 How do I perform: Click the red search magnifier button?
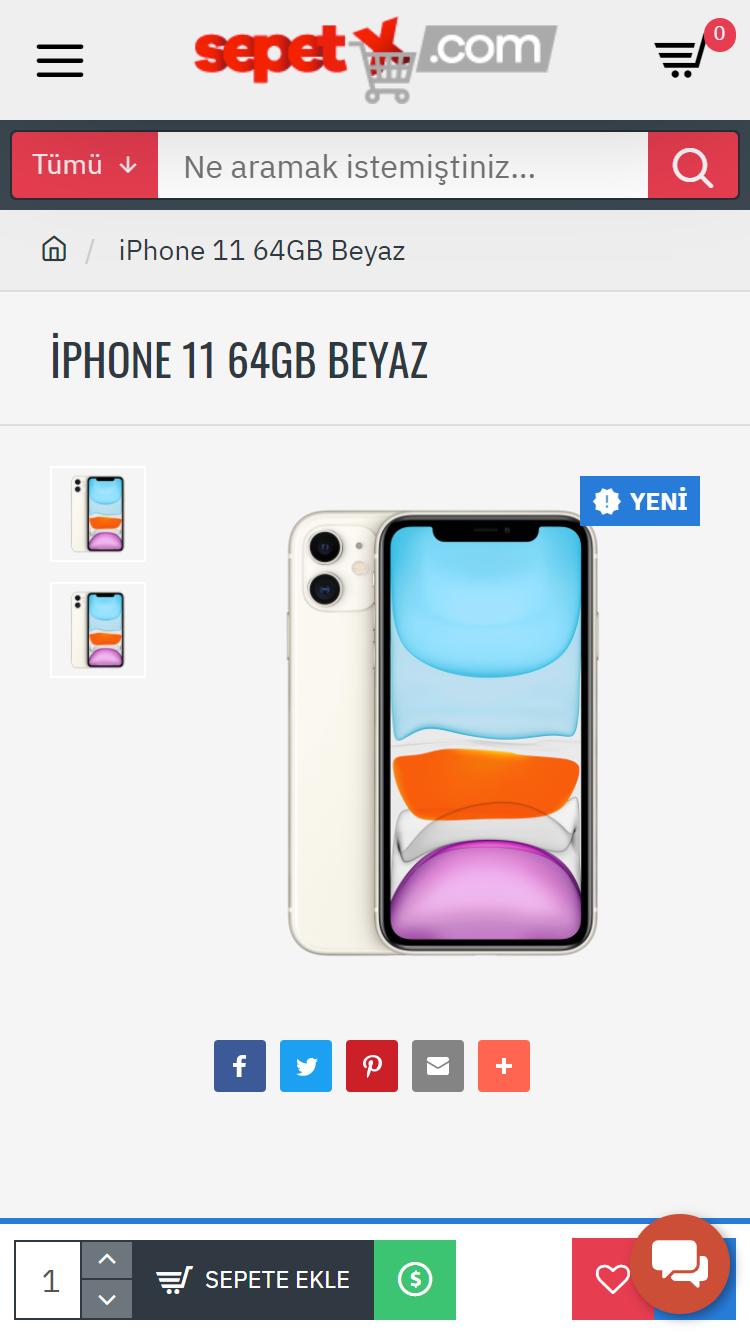[x=693, y=166]
